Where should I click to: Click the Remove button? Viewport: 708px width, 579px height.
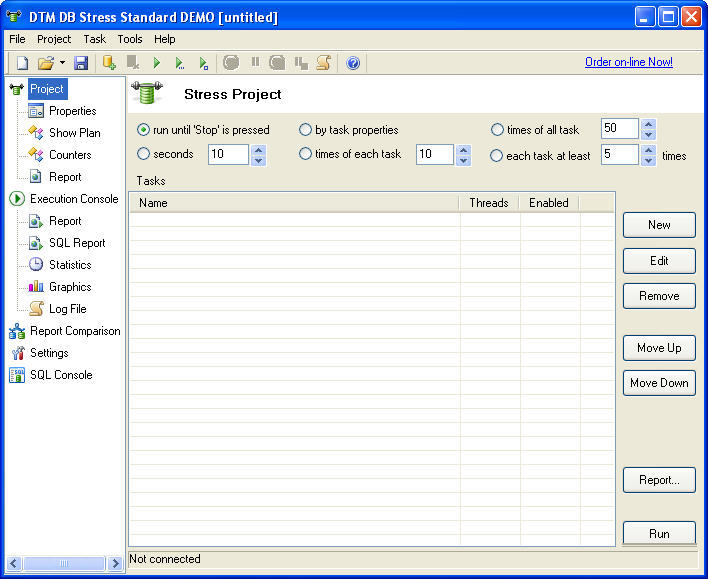(659, 296)
